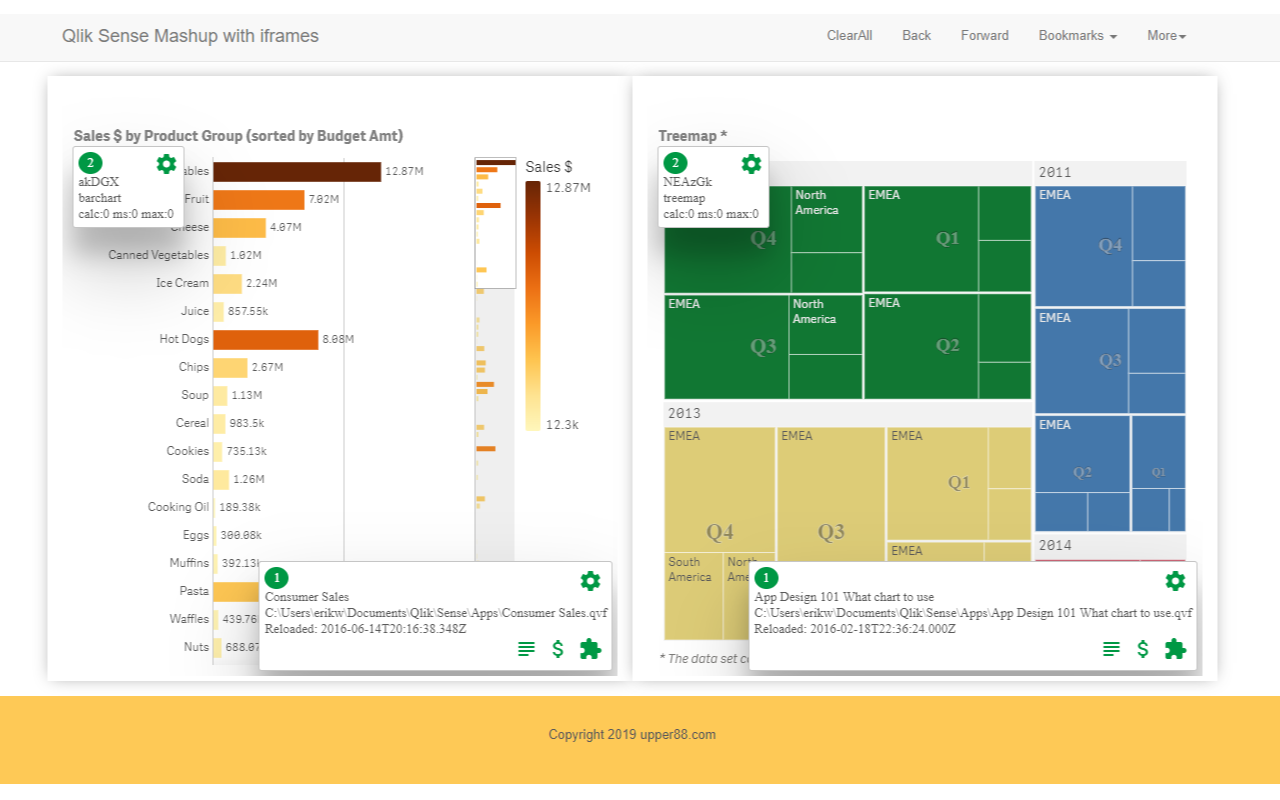The width and height of the screenshot is (1280, 800).
Task: Click the bar chart mini-map scroll thumb
Action: tap(495, 223)
